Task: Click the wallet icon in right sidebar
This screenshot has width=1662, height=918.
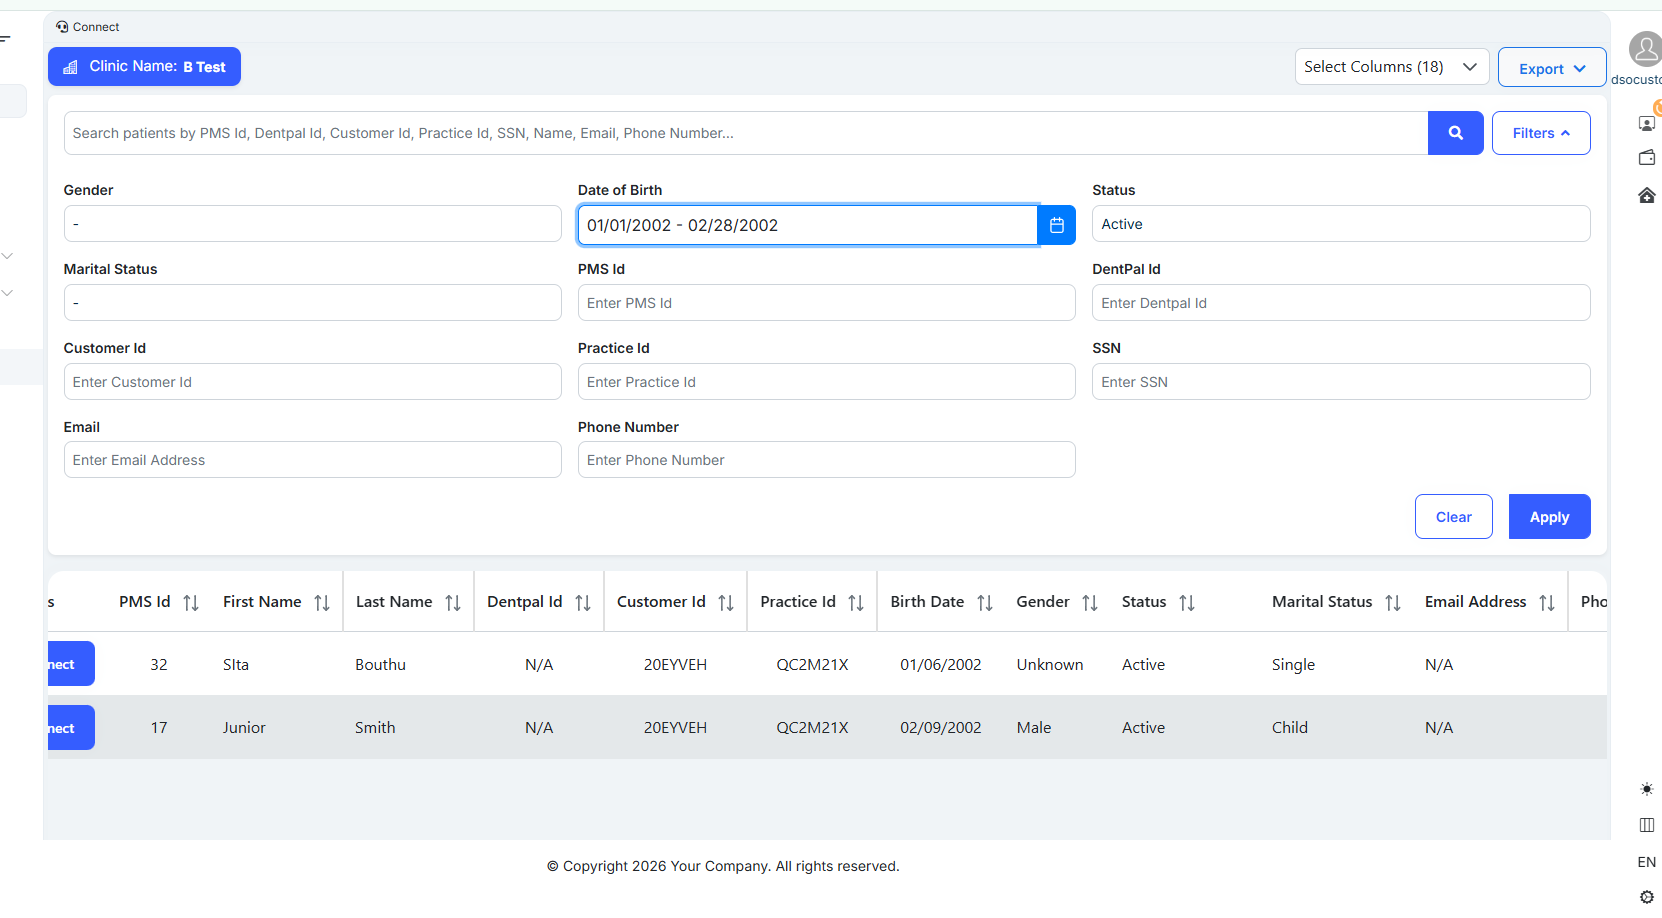Action: (x=1646, y=158)
